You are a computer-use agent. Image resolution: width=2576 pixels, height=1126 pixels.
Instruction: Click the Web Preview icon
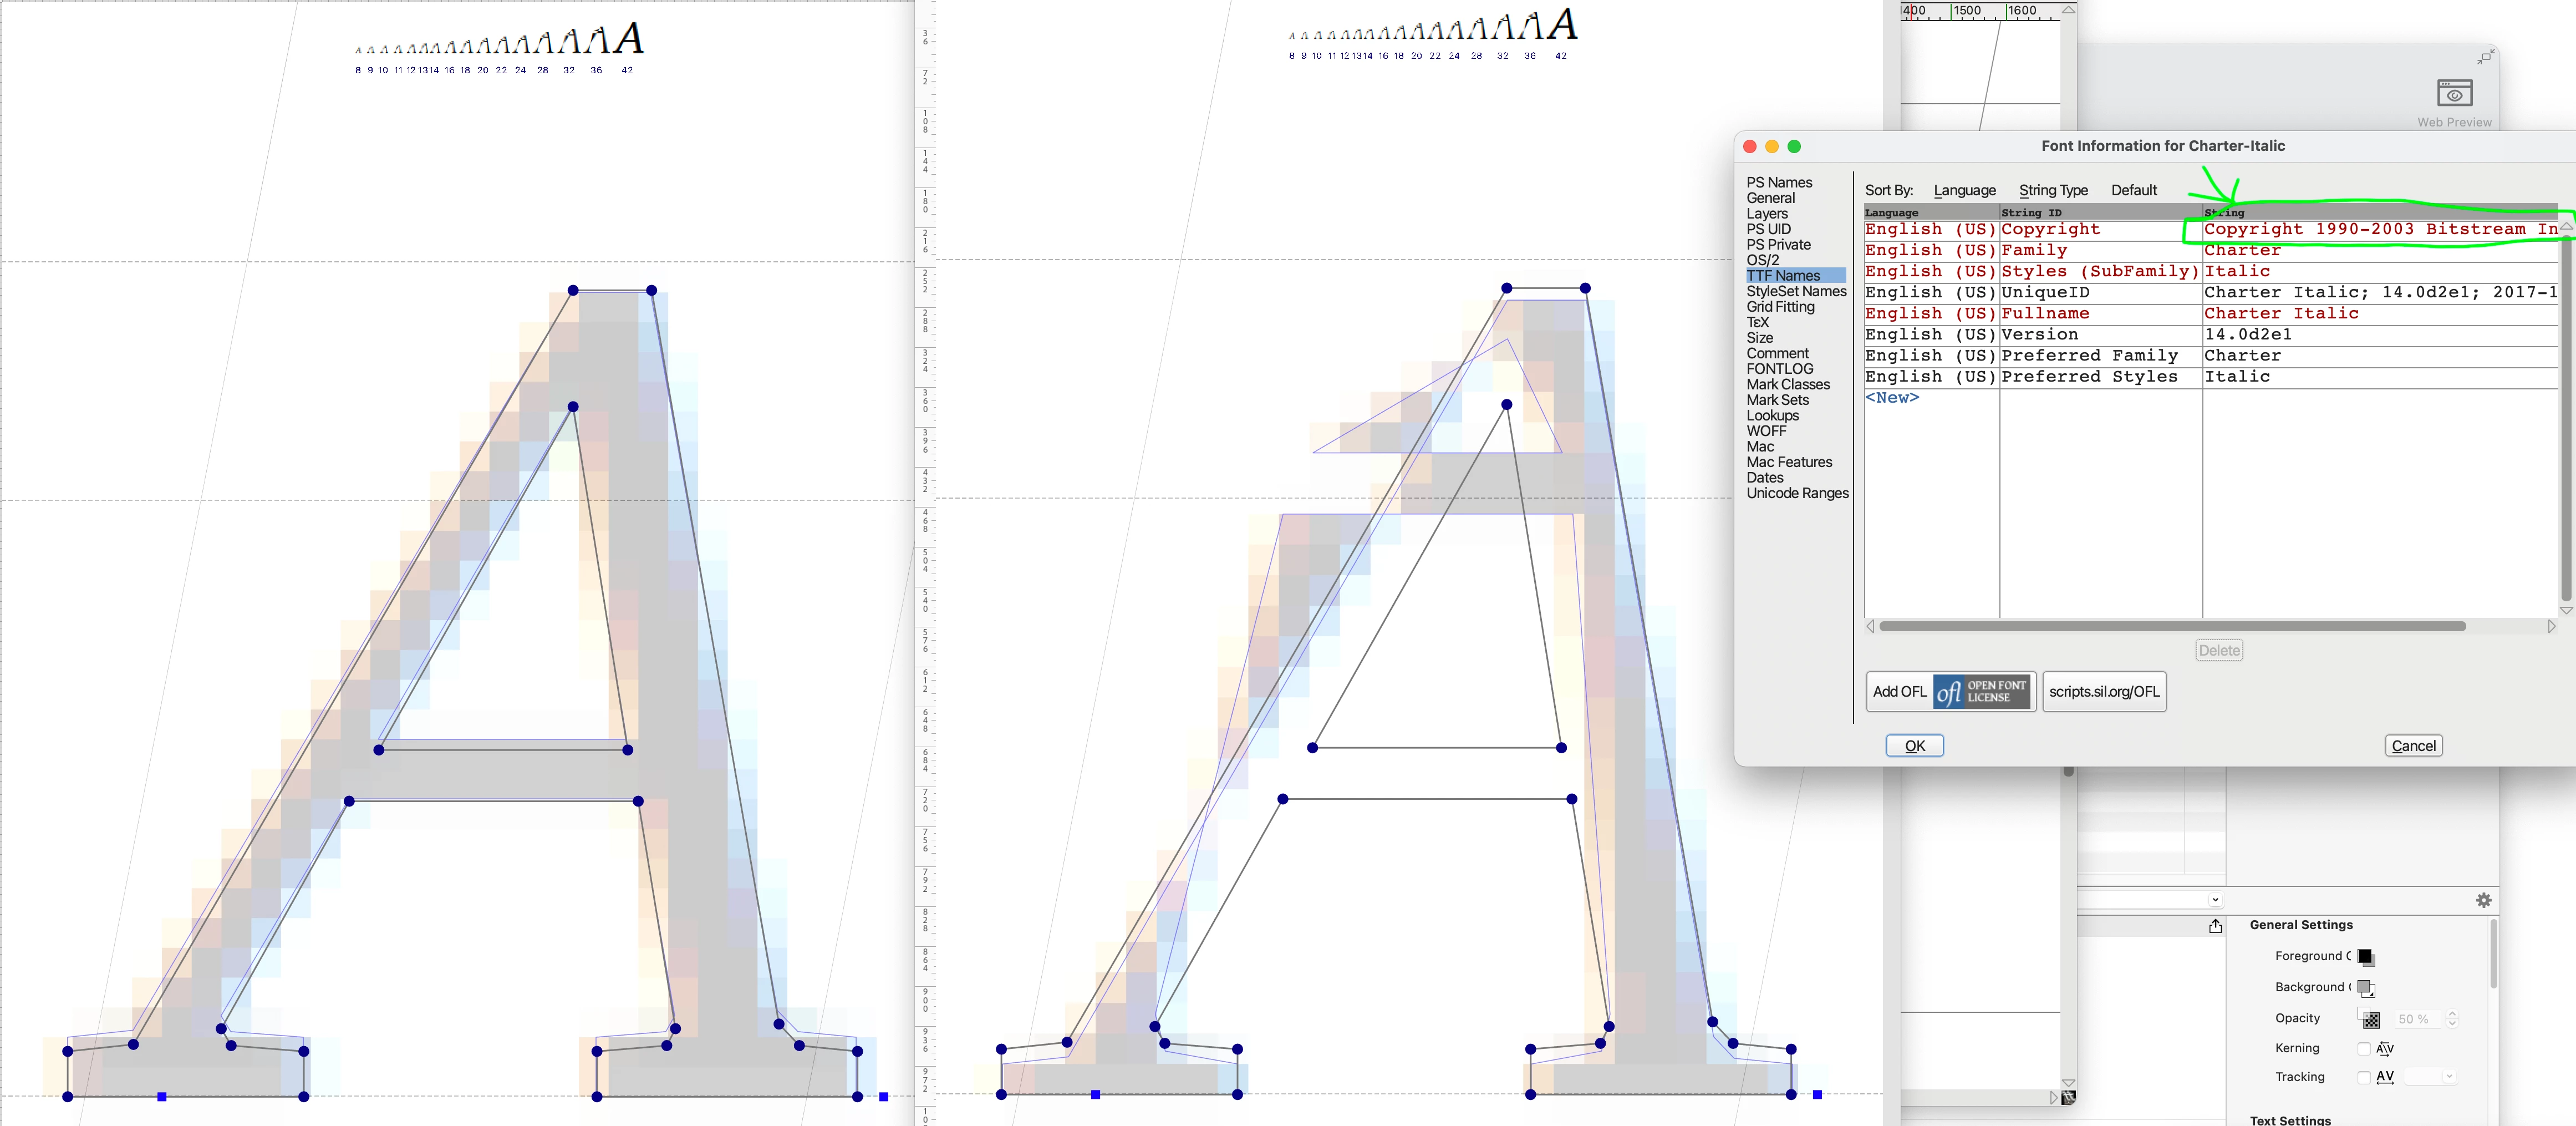click(x=2454, y=94)
